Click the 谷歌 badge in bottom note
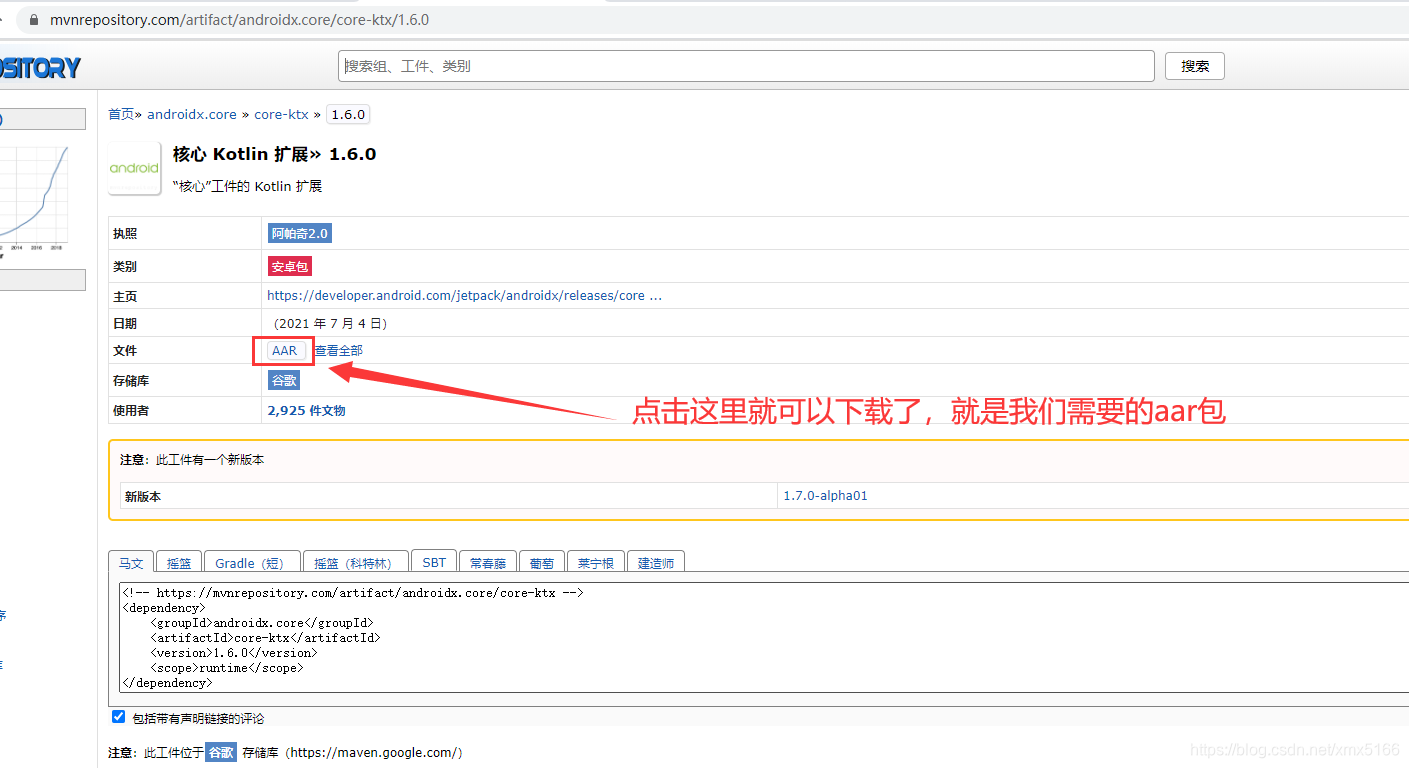 [x=221, y=752]
